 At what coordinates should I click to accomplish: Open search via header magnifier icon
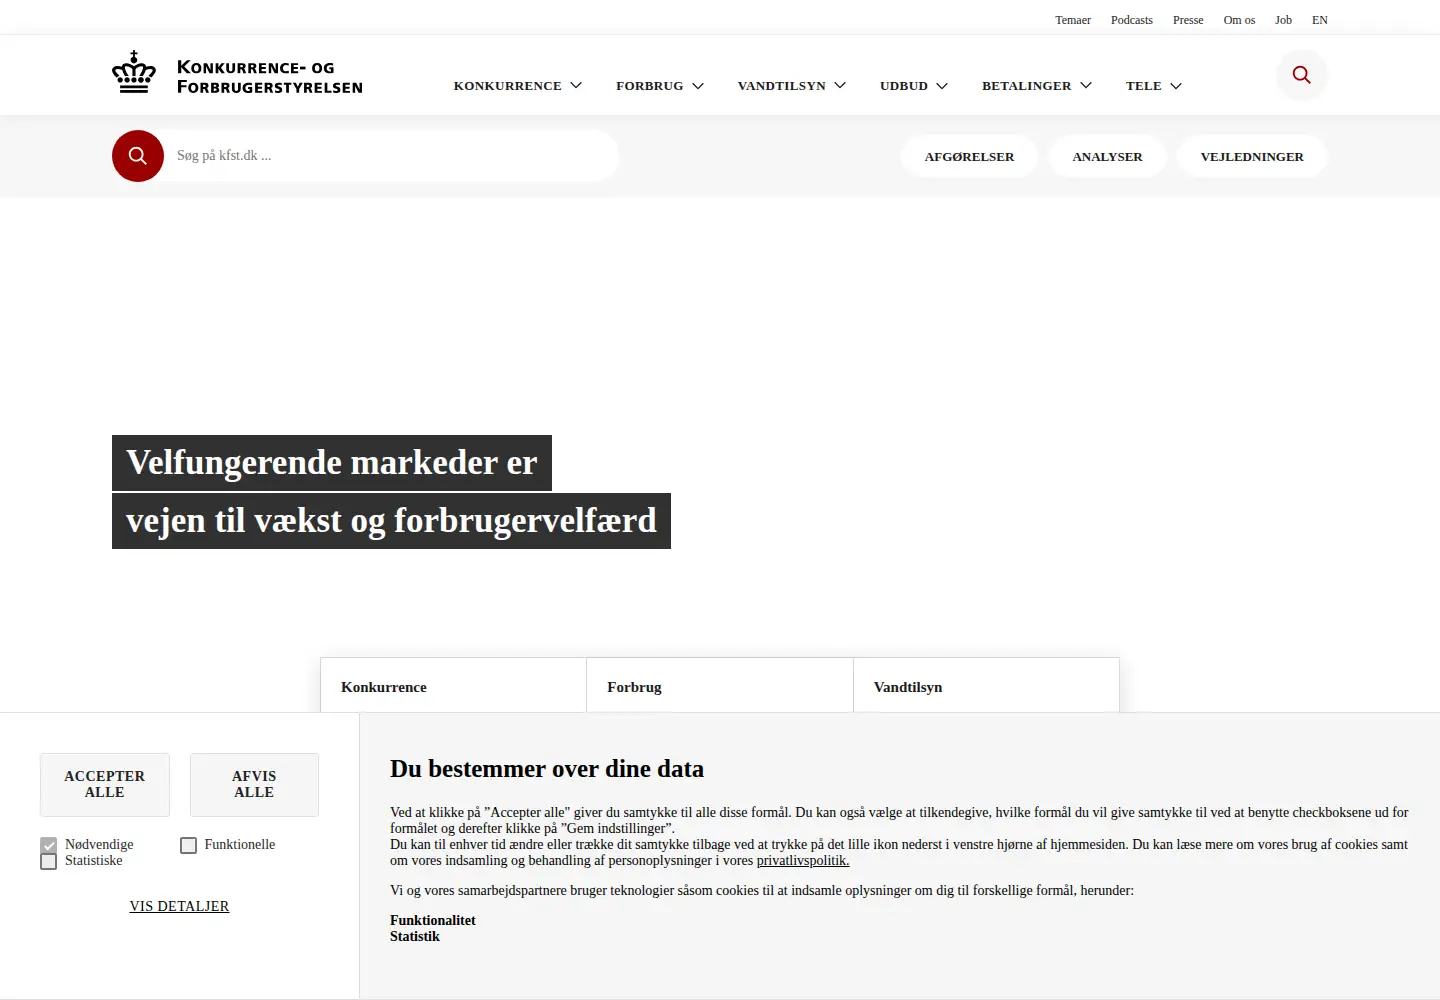coord(1301,75)
